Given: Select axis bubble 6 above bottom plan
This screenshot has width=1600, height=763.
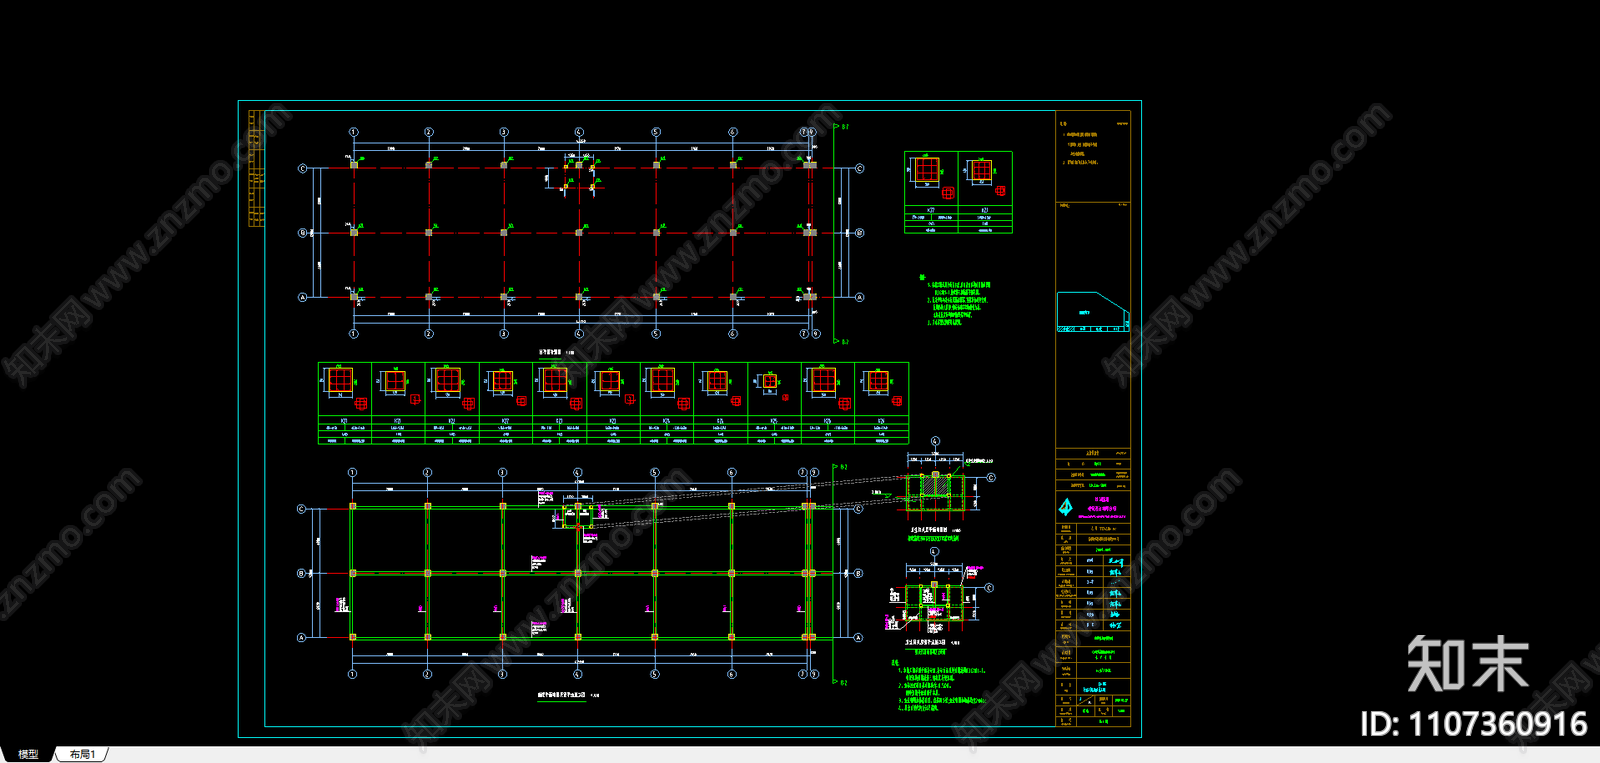Looking at the screenshot, I should click(x=732, y=473).
